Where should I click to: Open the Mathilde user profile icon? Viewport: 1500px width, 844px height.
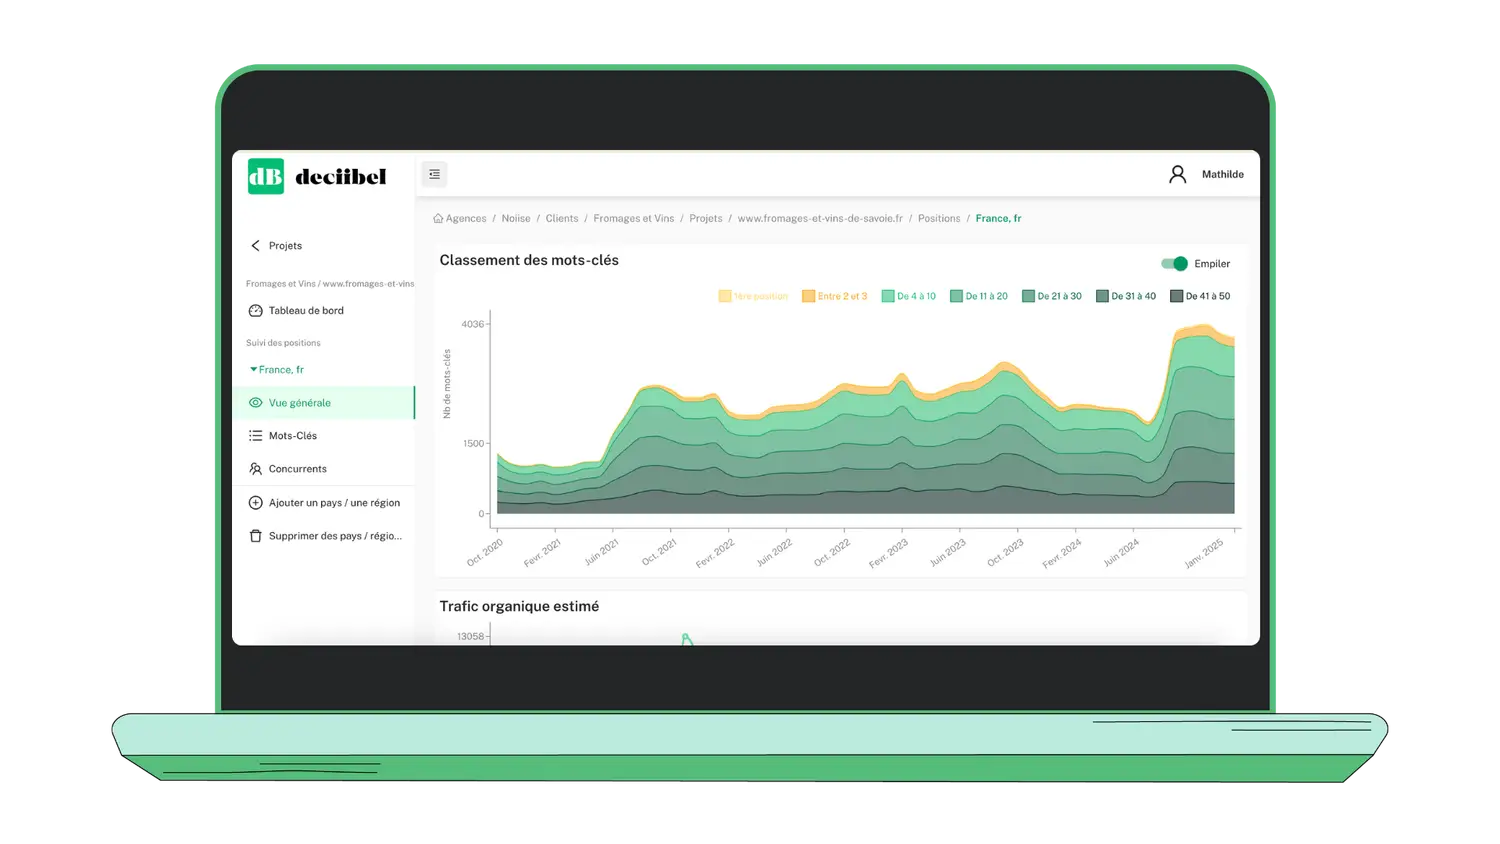pos(1177,174)
